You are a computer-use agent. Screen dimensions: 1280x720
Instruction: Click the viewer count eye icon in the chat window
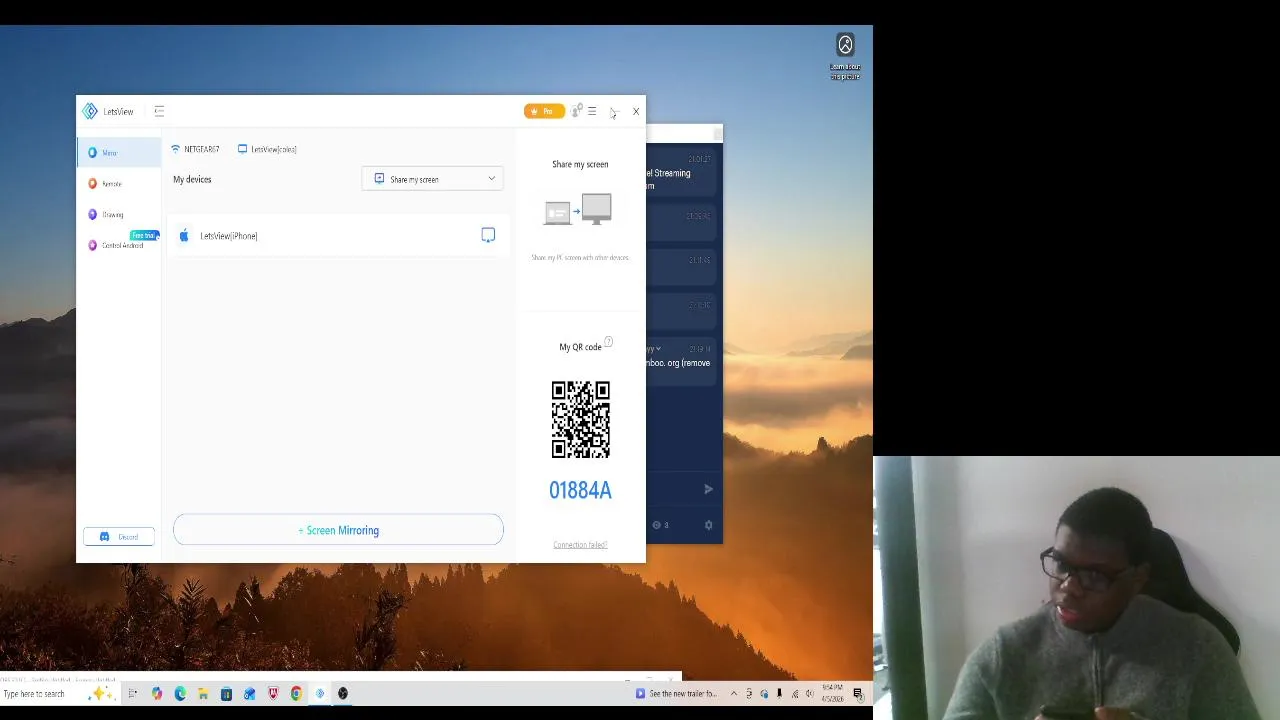(x=657, y=525)
